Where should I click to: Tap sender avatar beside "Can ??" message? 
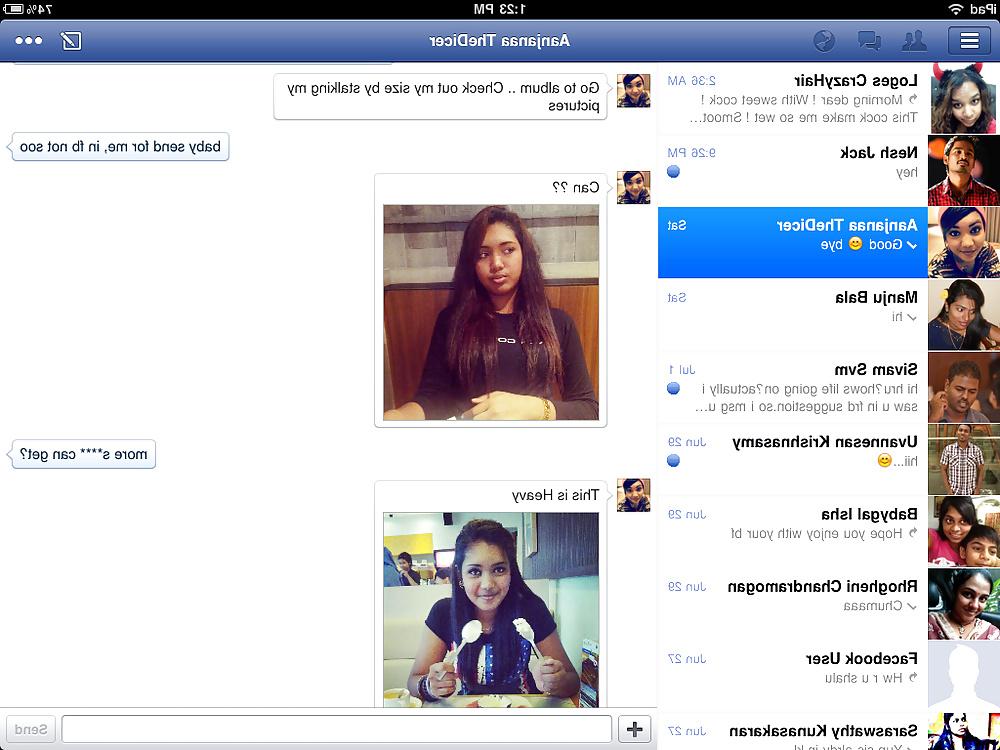click(633, 188)
